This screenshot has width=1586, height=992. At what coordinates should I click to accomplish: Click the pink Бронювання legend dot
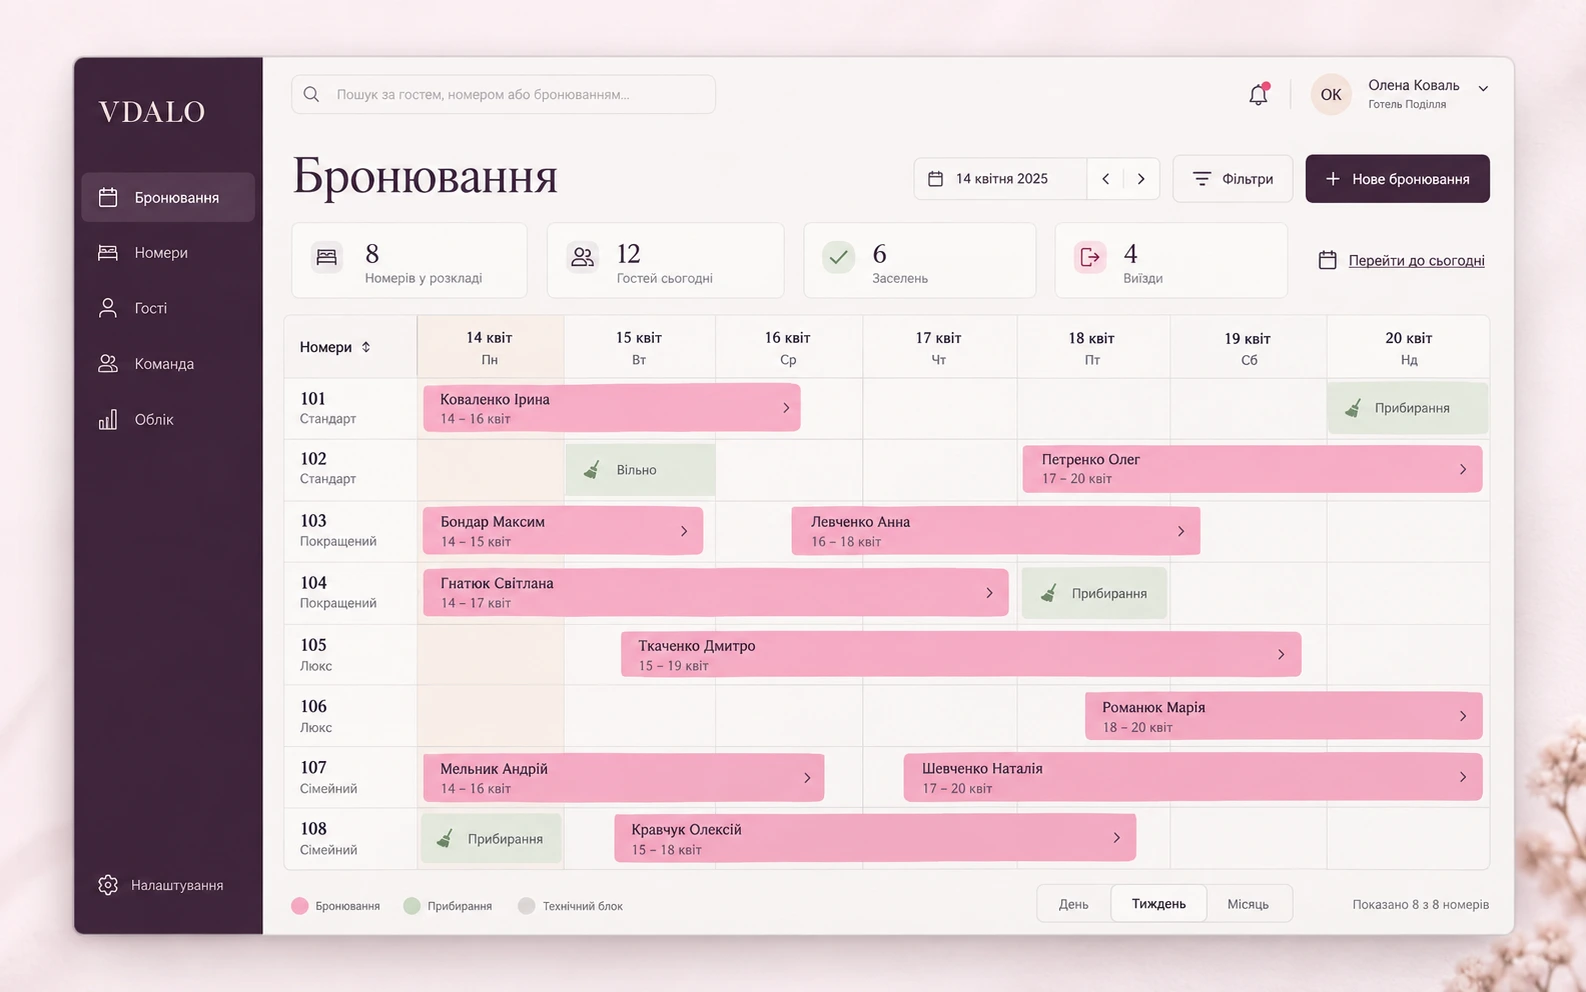(x=300, y=906)
